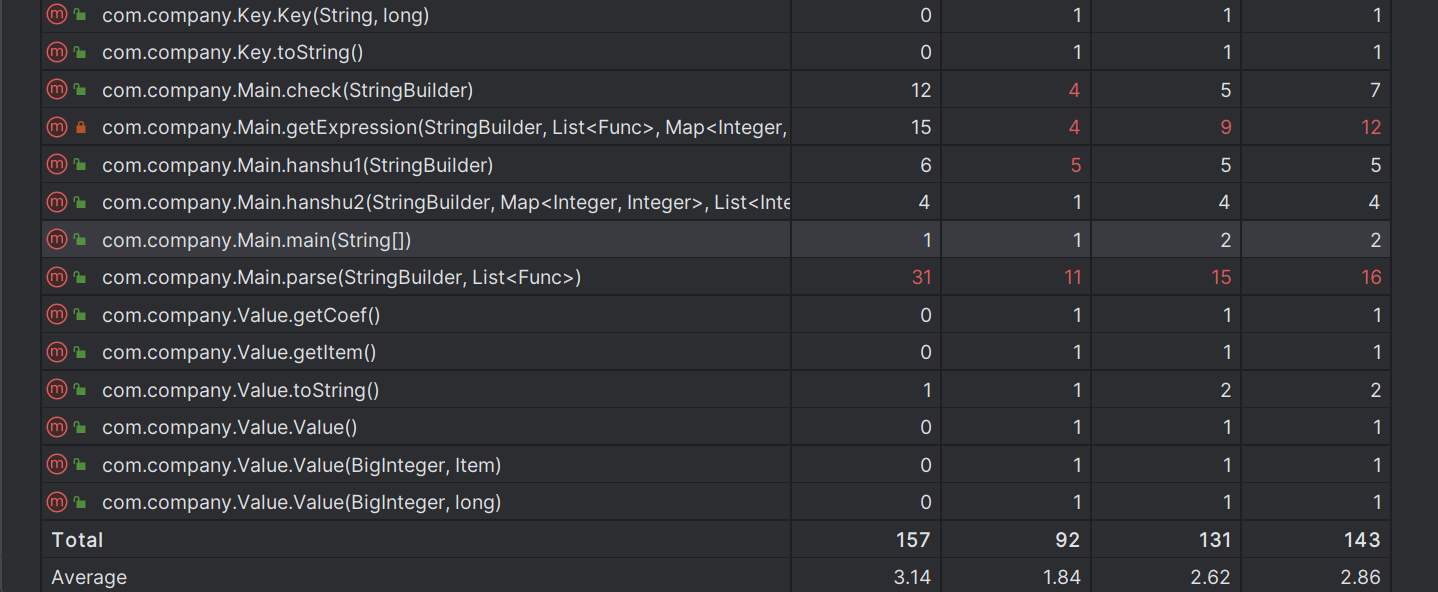
Task: Select the Main.hanshu2 method row
Action: coord(445,203)
